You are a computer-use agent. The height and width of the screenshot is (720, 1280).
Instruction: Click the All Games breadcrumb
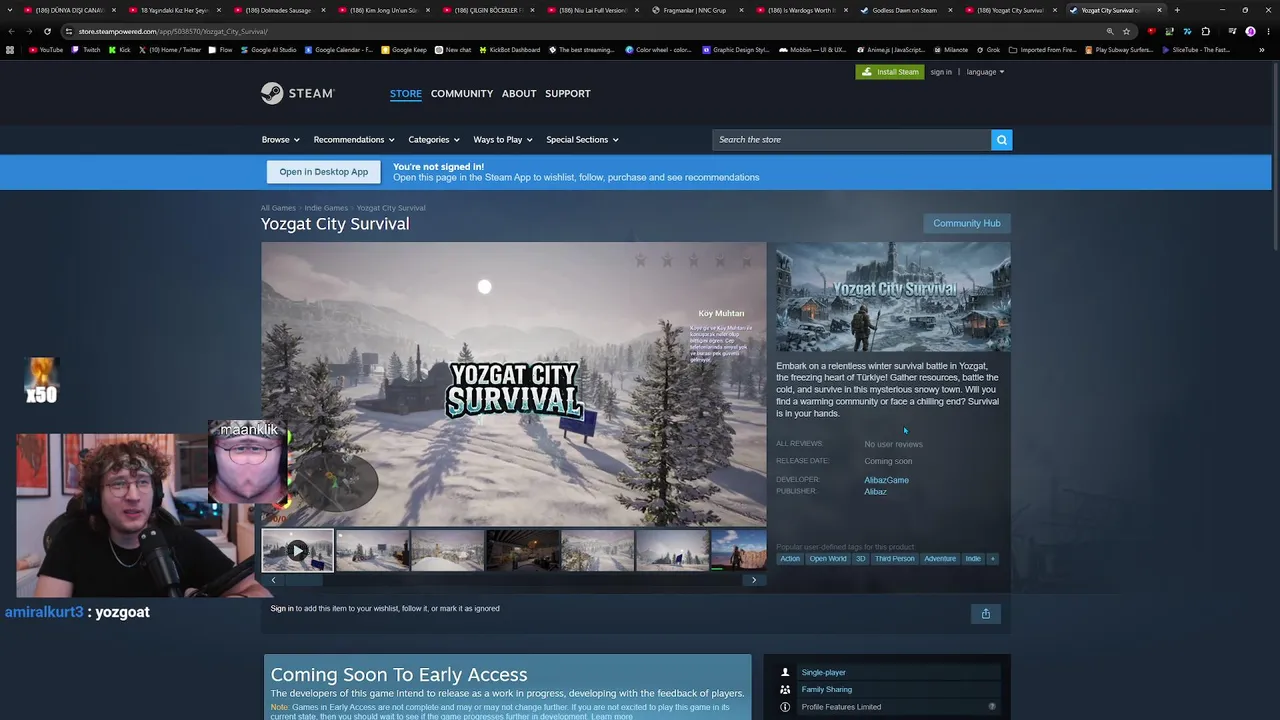point(278,208)
